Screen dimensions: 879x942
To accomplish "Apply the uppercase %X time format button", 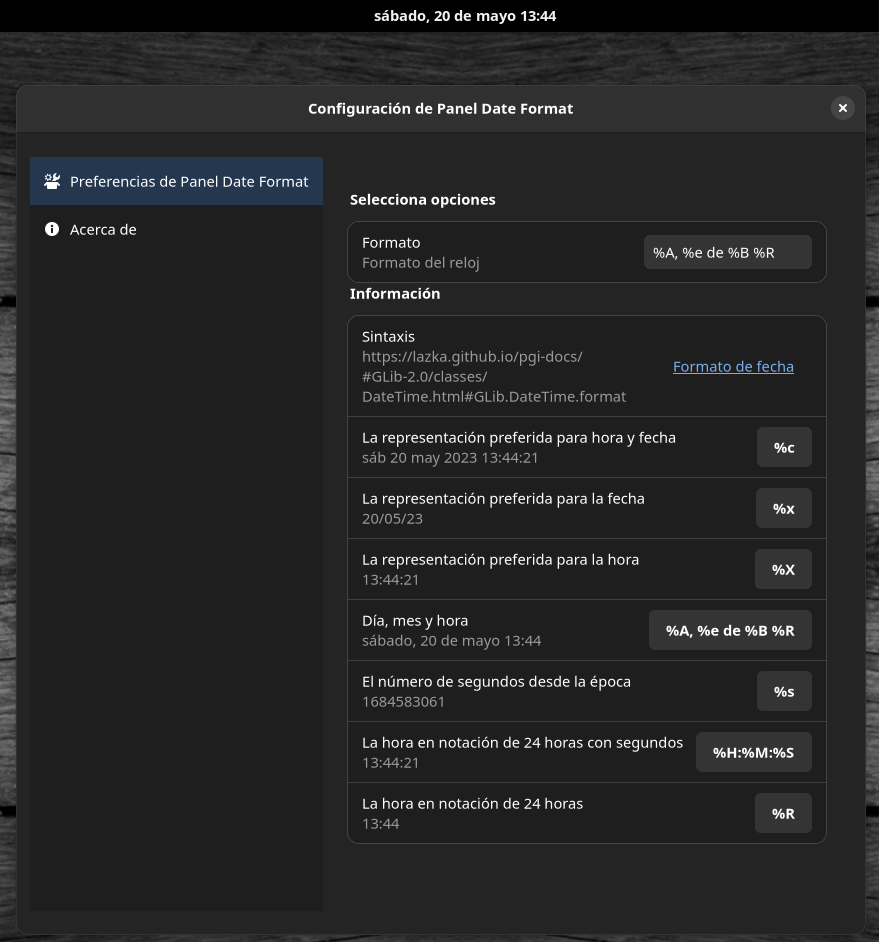I will (x=783, y=570).
